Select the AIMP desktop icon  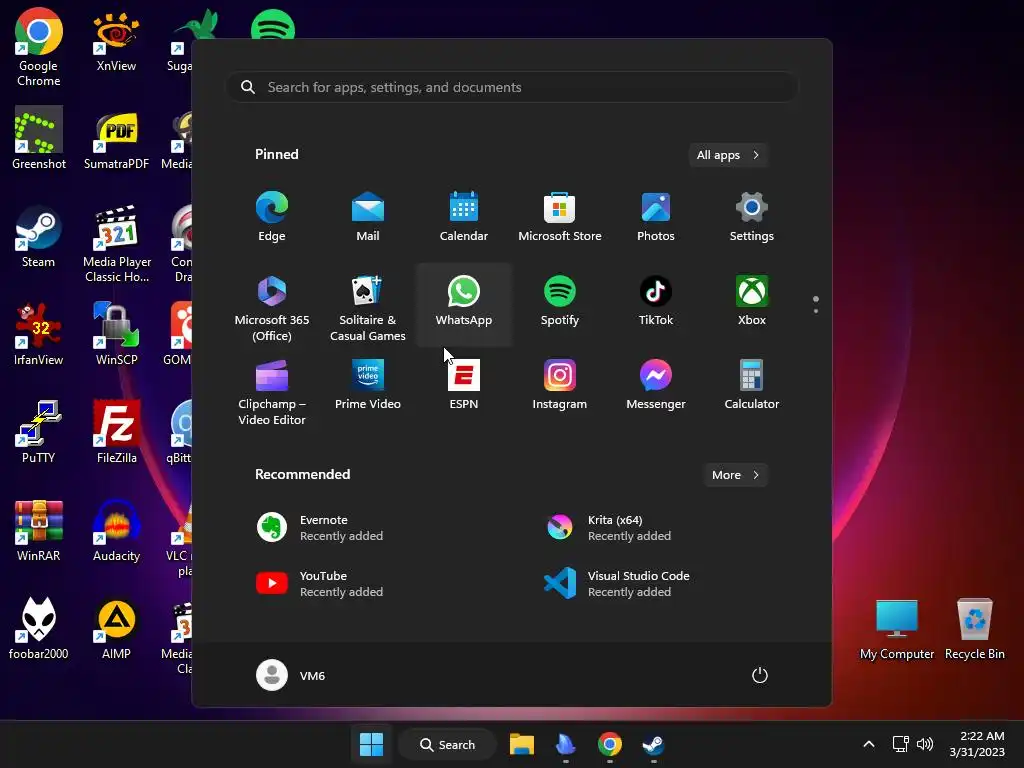click(116, 628)
